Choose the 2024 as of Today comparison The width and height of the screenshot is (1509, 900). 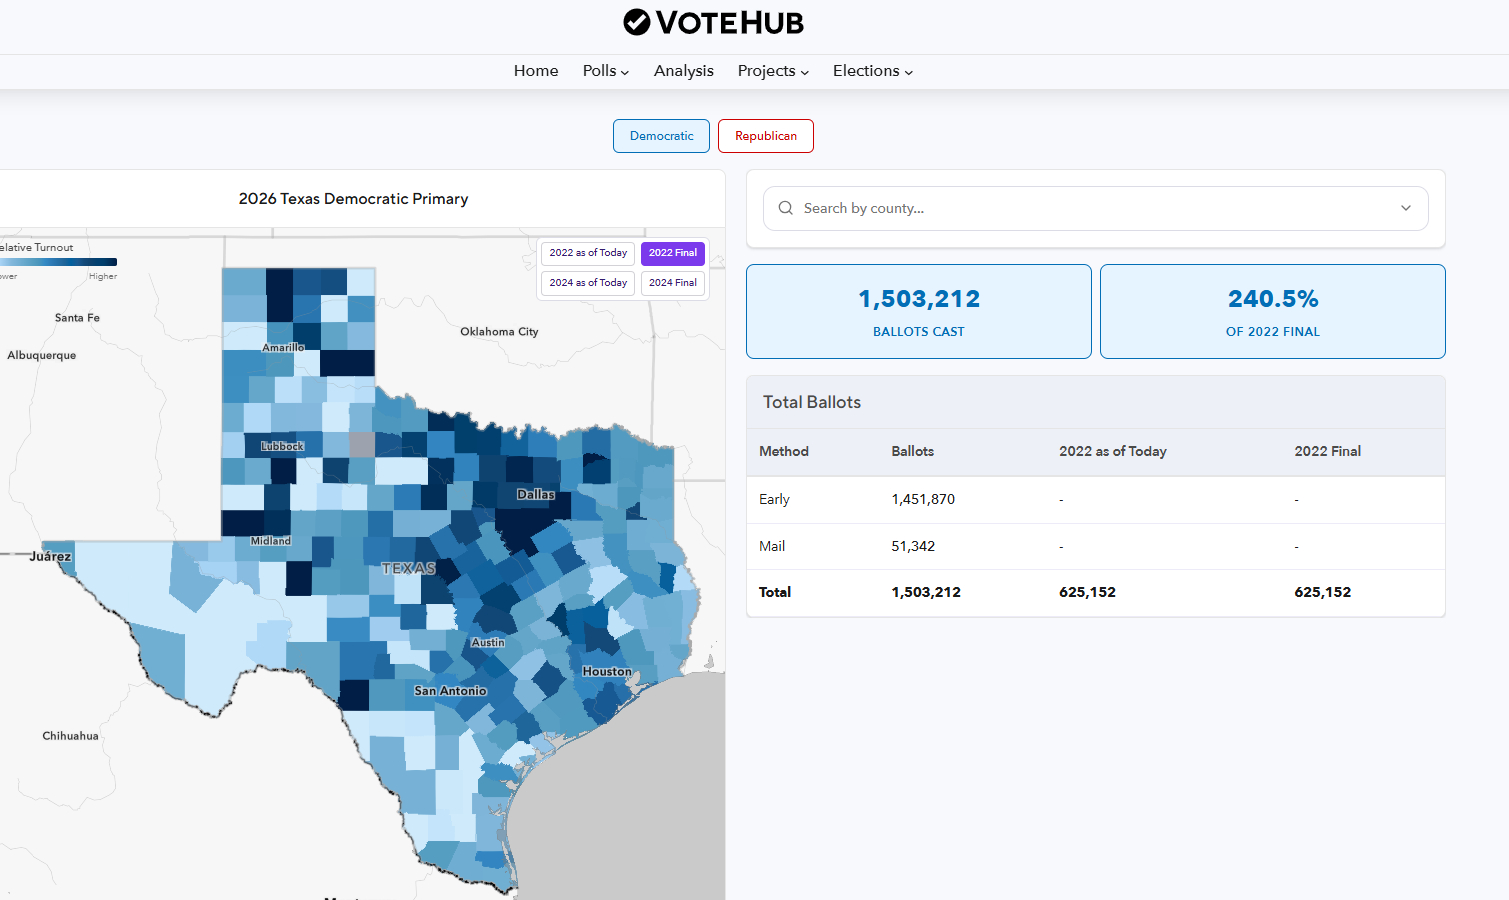pyautogui.click(x=588, y=283)
